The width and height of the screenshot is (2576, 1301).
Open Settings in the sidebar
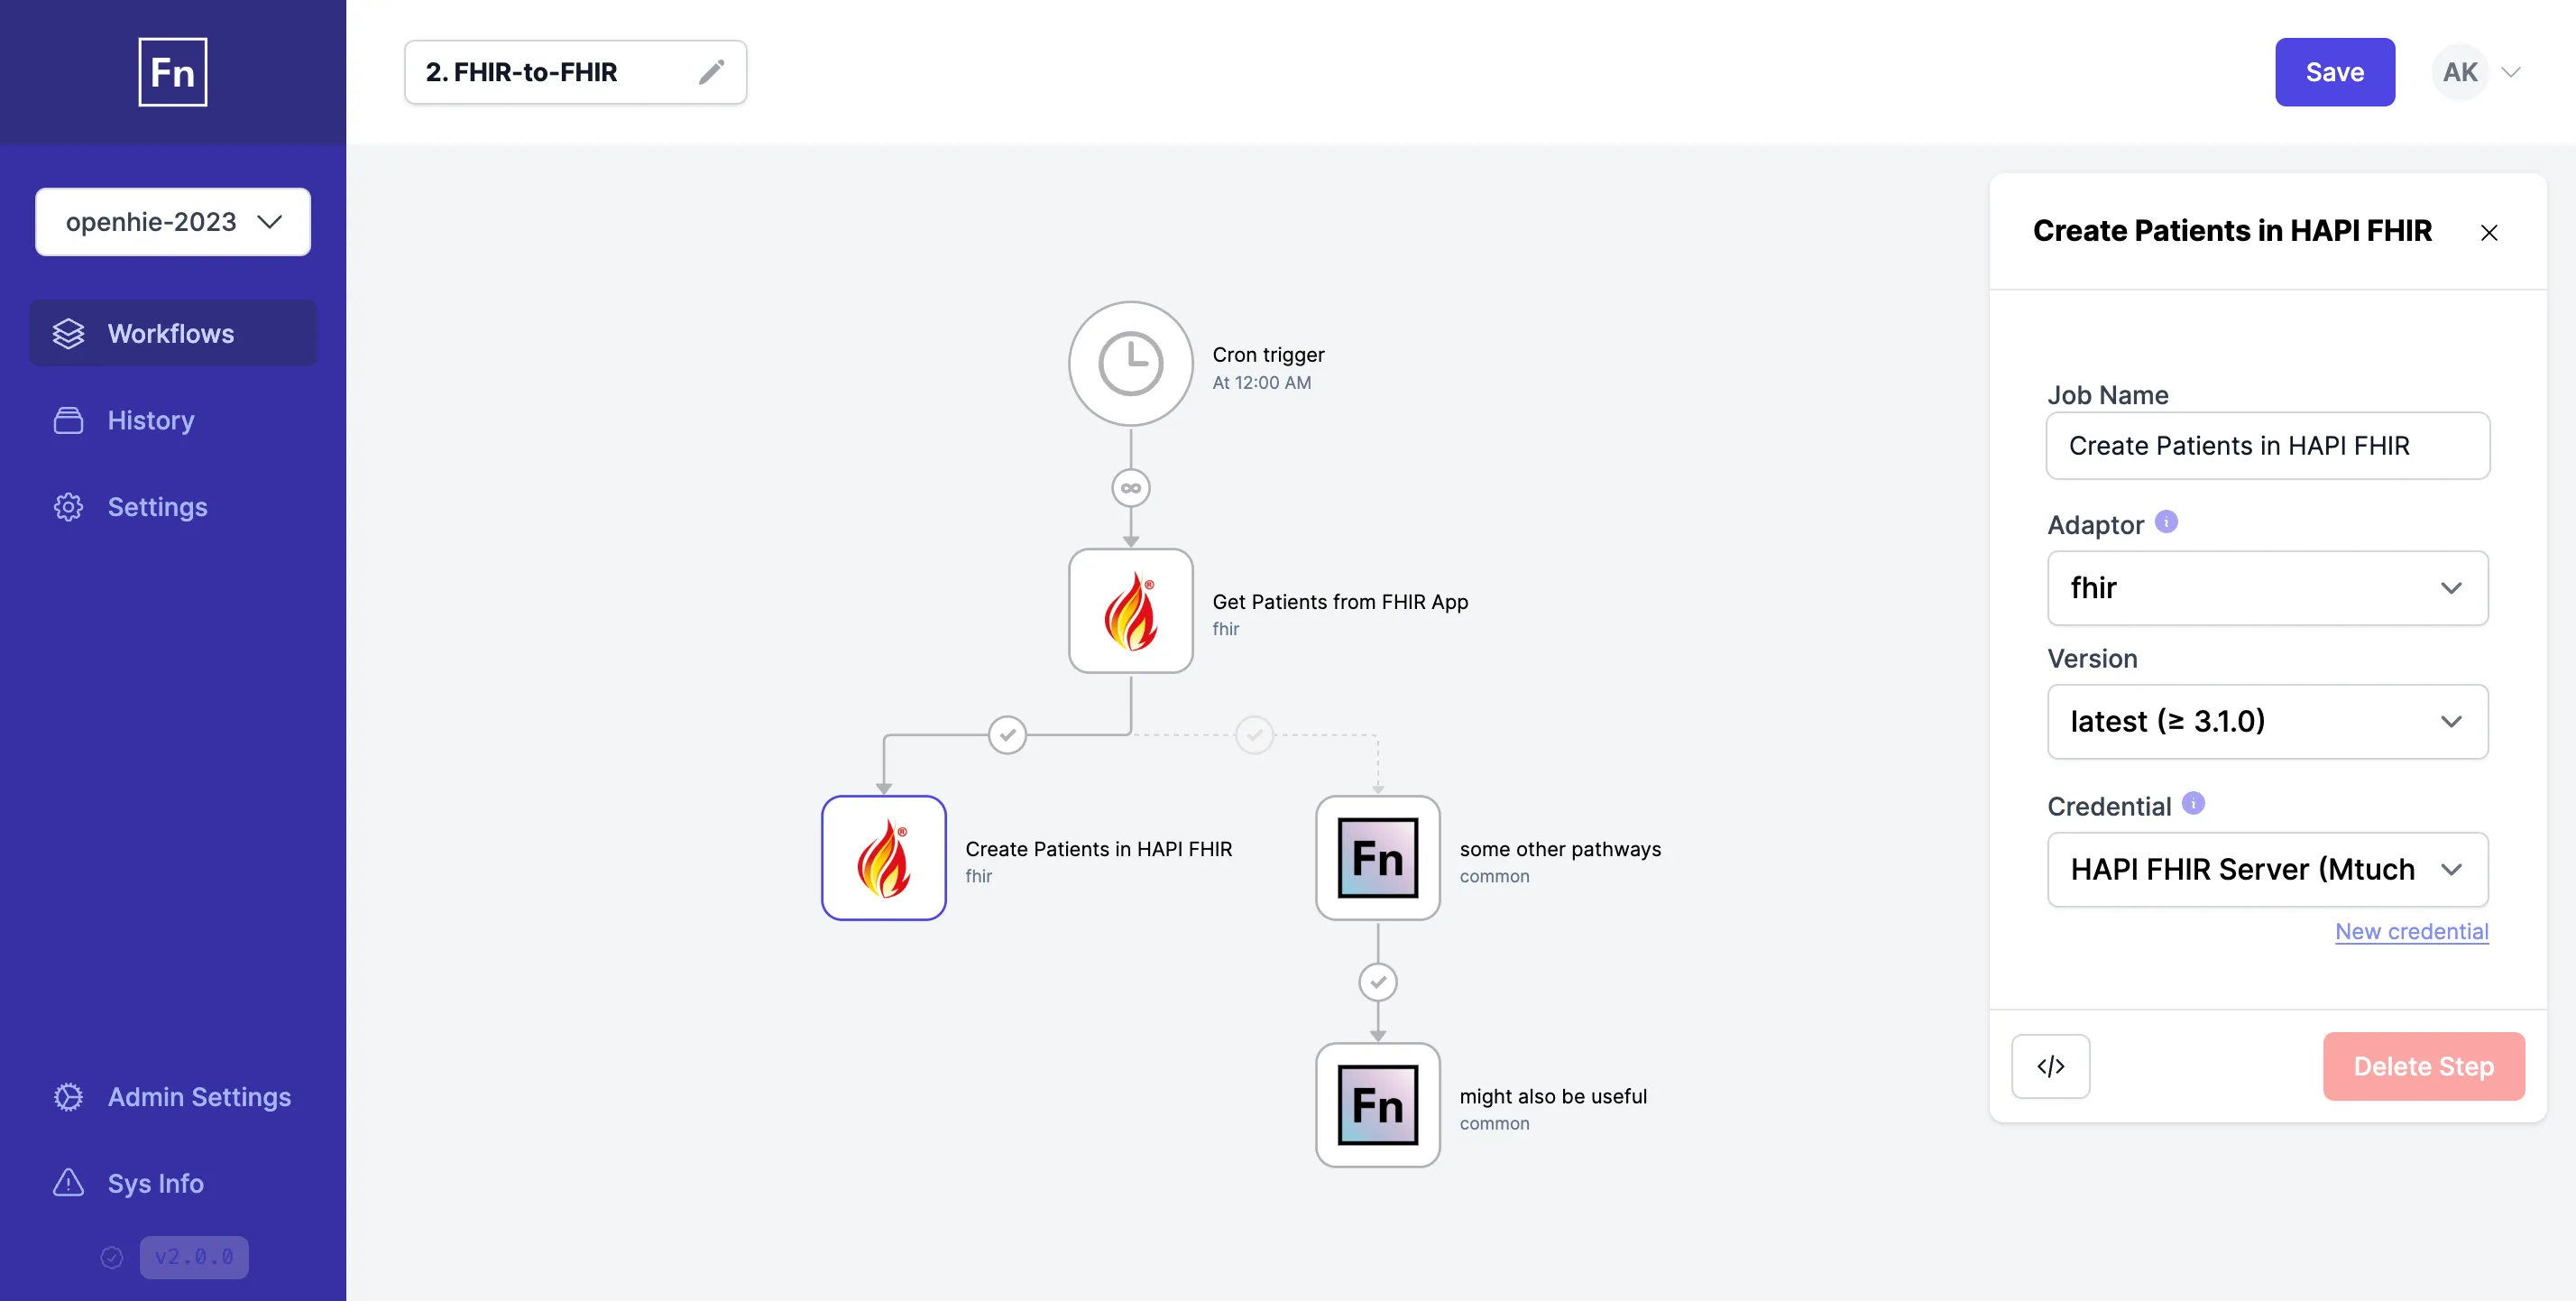(x=173, y=507)
